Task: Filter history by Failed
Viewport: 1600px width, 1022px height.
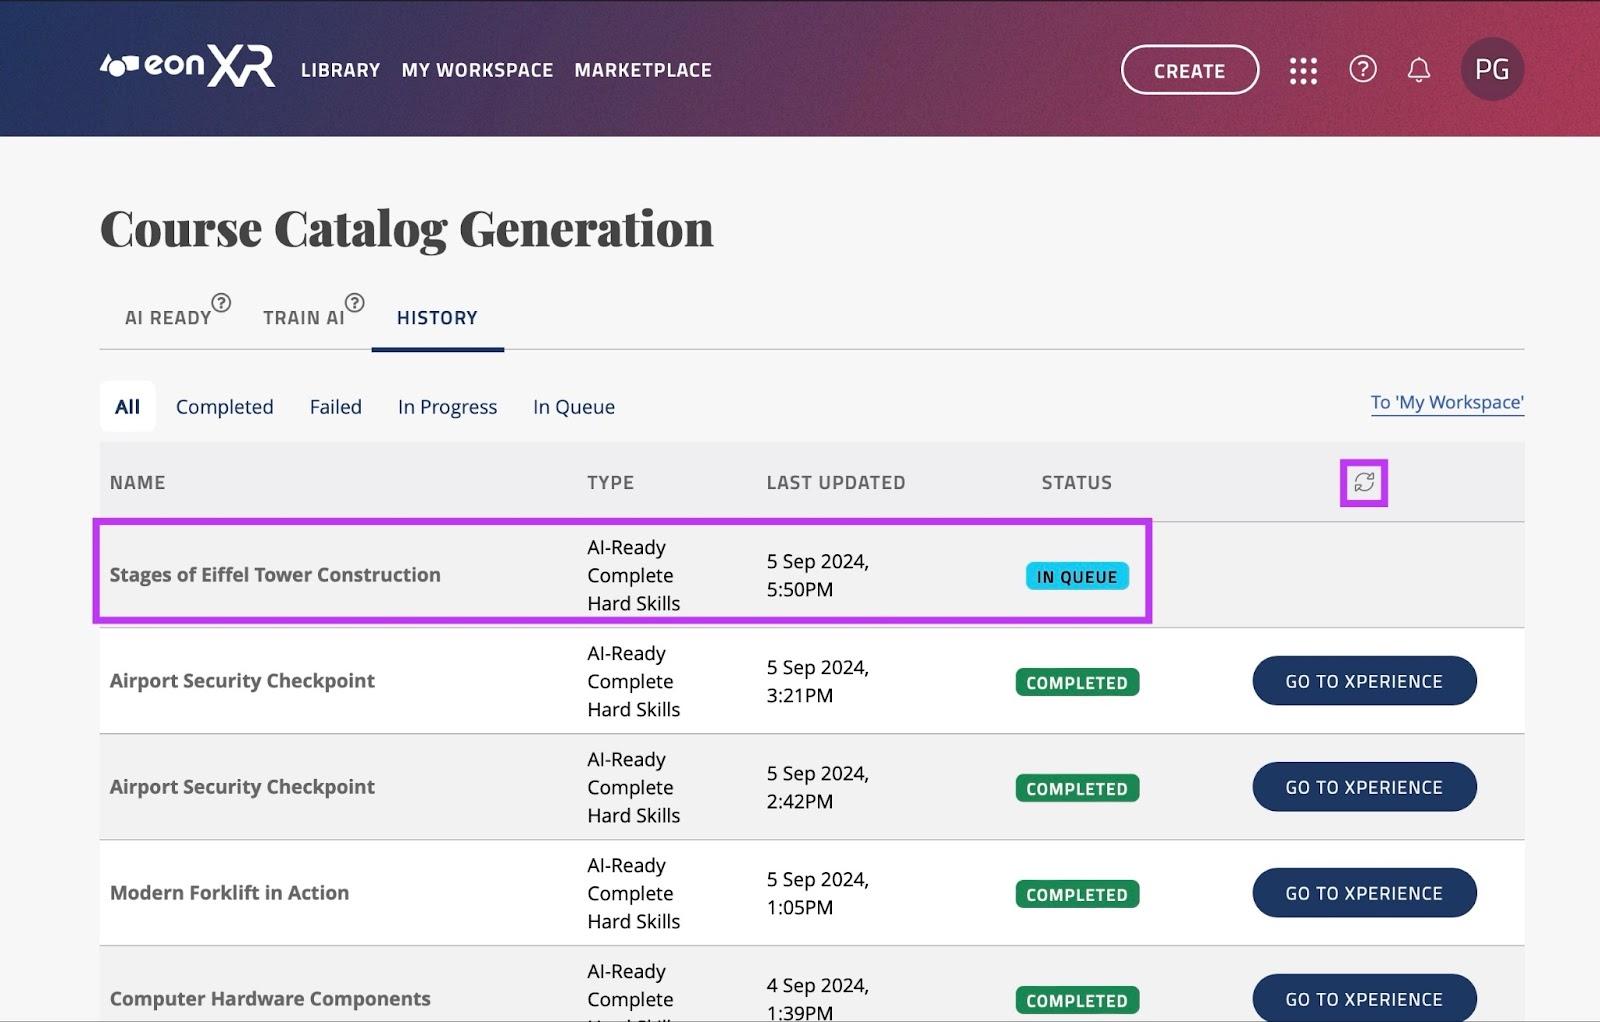Action: [x=336, y=407]
